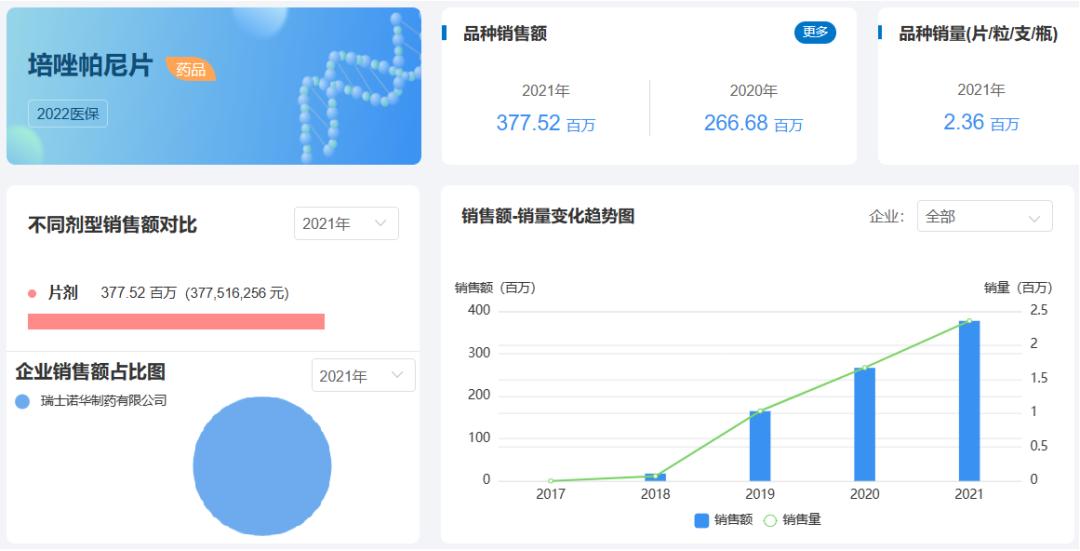Click the 2022医保 label badge

click(68, 114)
